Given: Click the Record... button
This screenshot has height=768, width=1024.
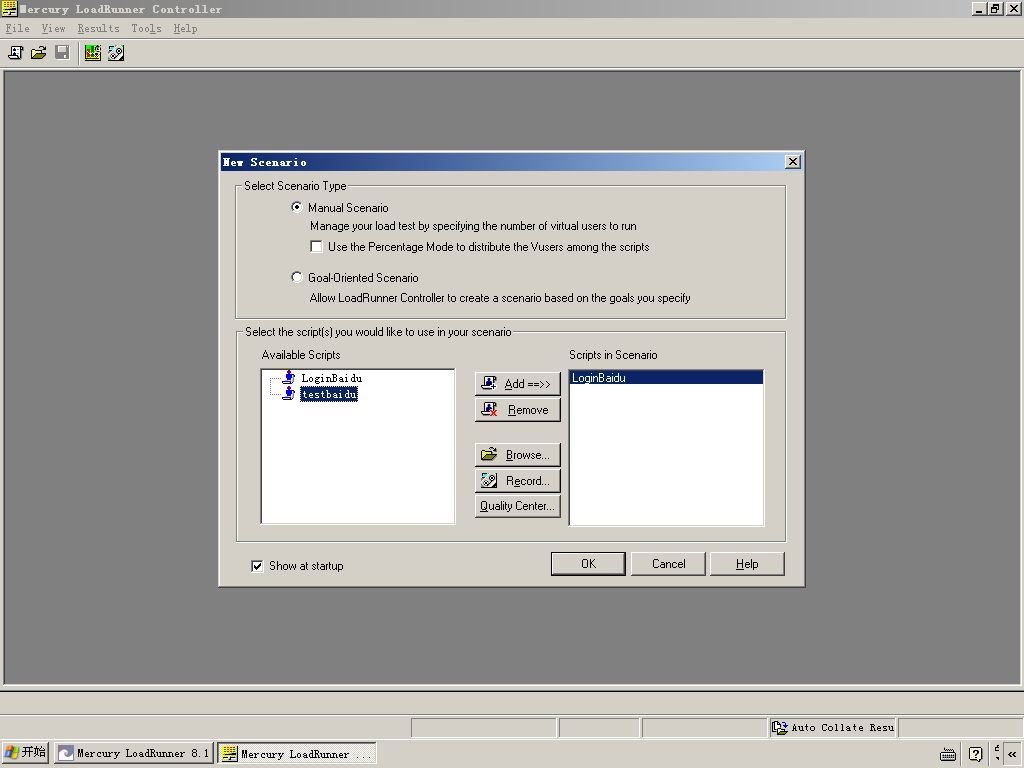Looking at the screenshot, I should (x=518, y=481).
